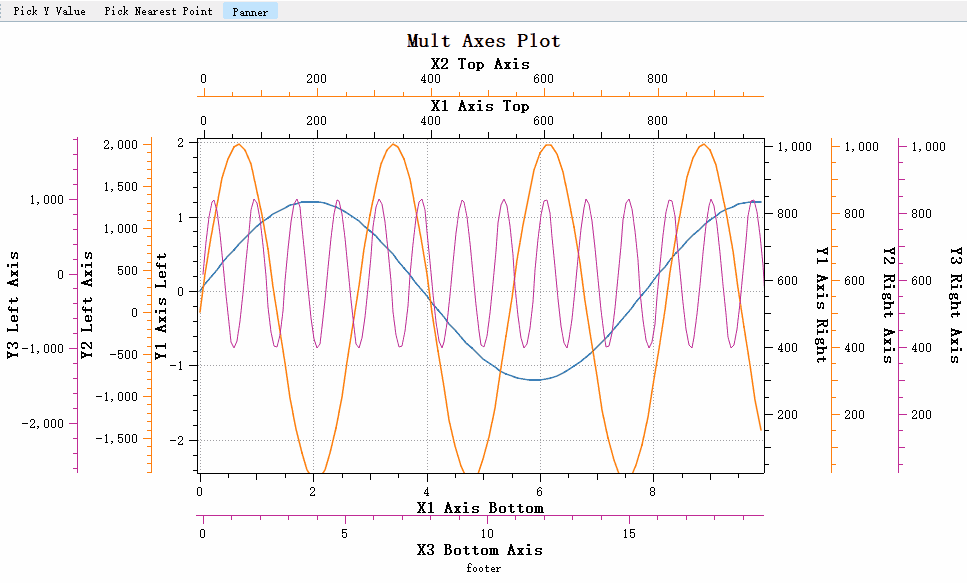Click the 'Mult Axes Plot' title
Image resolution: width=967 pixels, height=583 pixels.
(483, 41)
